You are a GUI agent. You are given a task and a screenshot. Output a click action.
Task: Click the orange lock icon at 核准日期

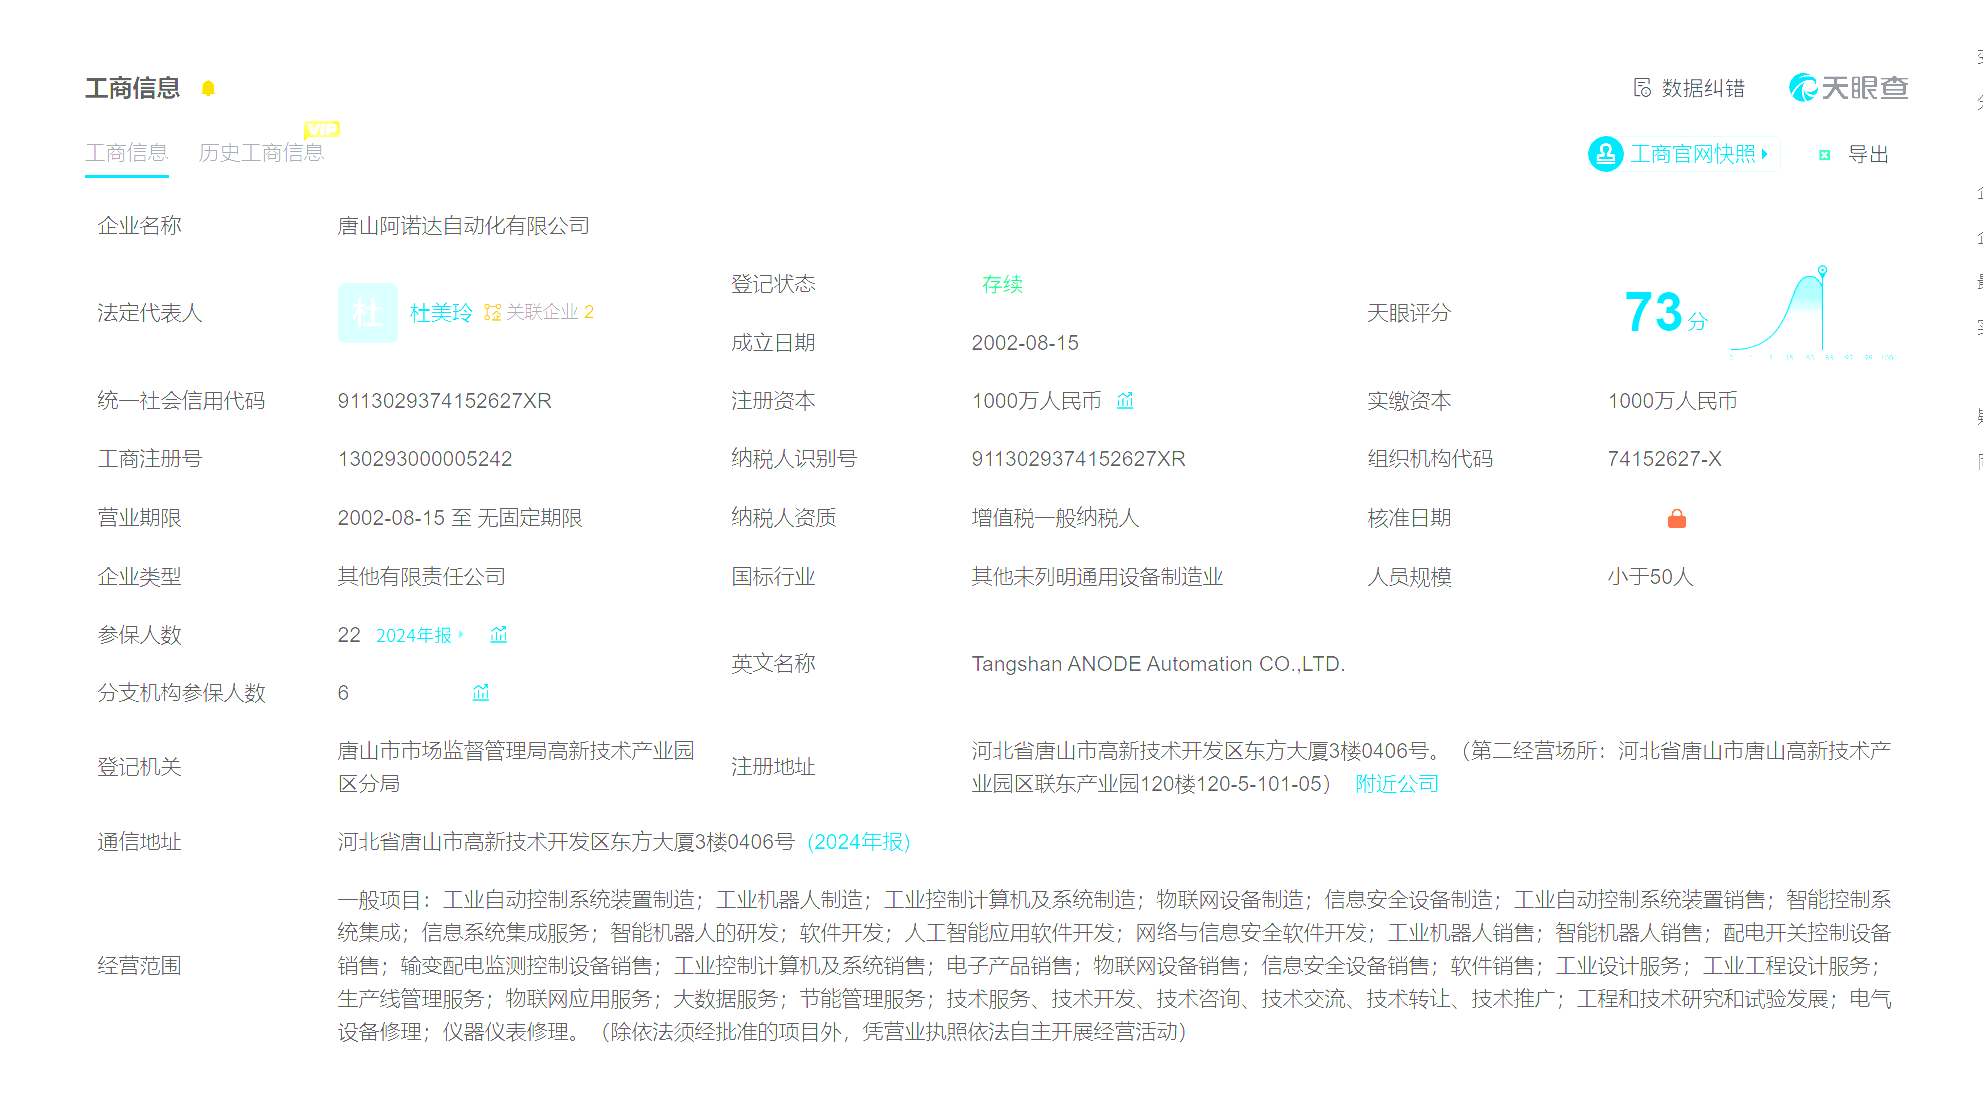point(1677,518)
